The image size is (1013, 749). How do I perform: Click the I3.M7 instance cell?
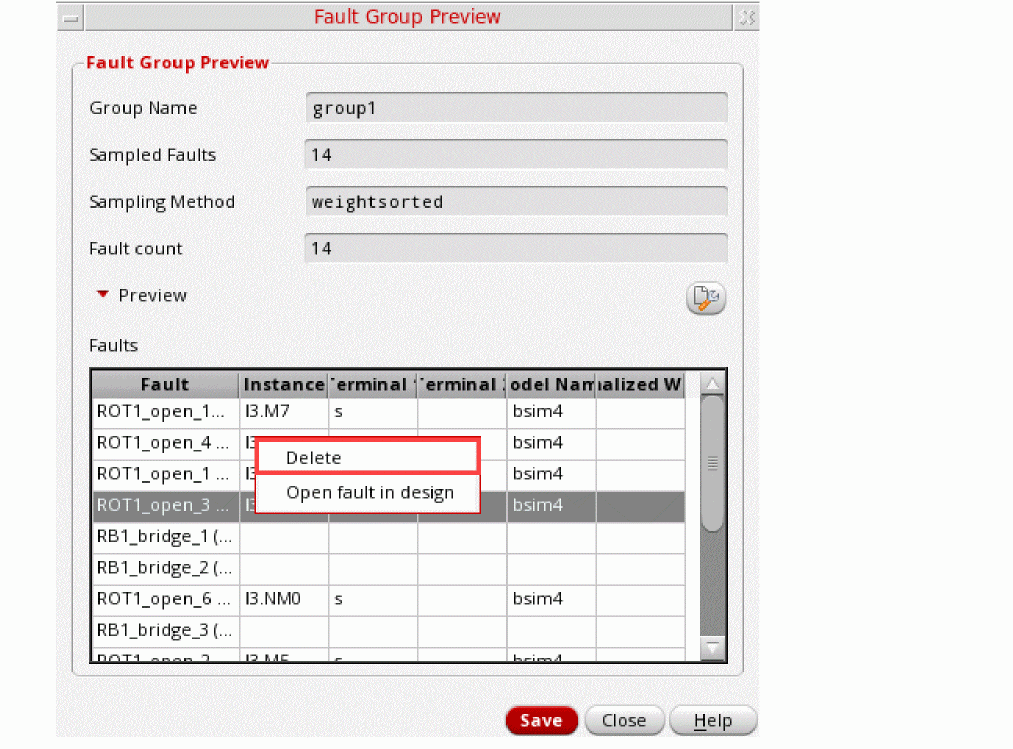point(284,412)
